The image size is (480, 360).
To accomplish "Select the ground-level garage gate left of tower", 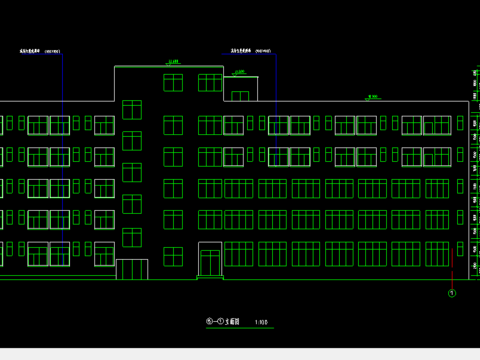I will click(x=132, y=269).
